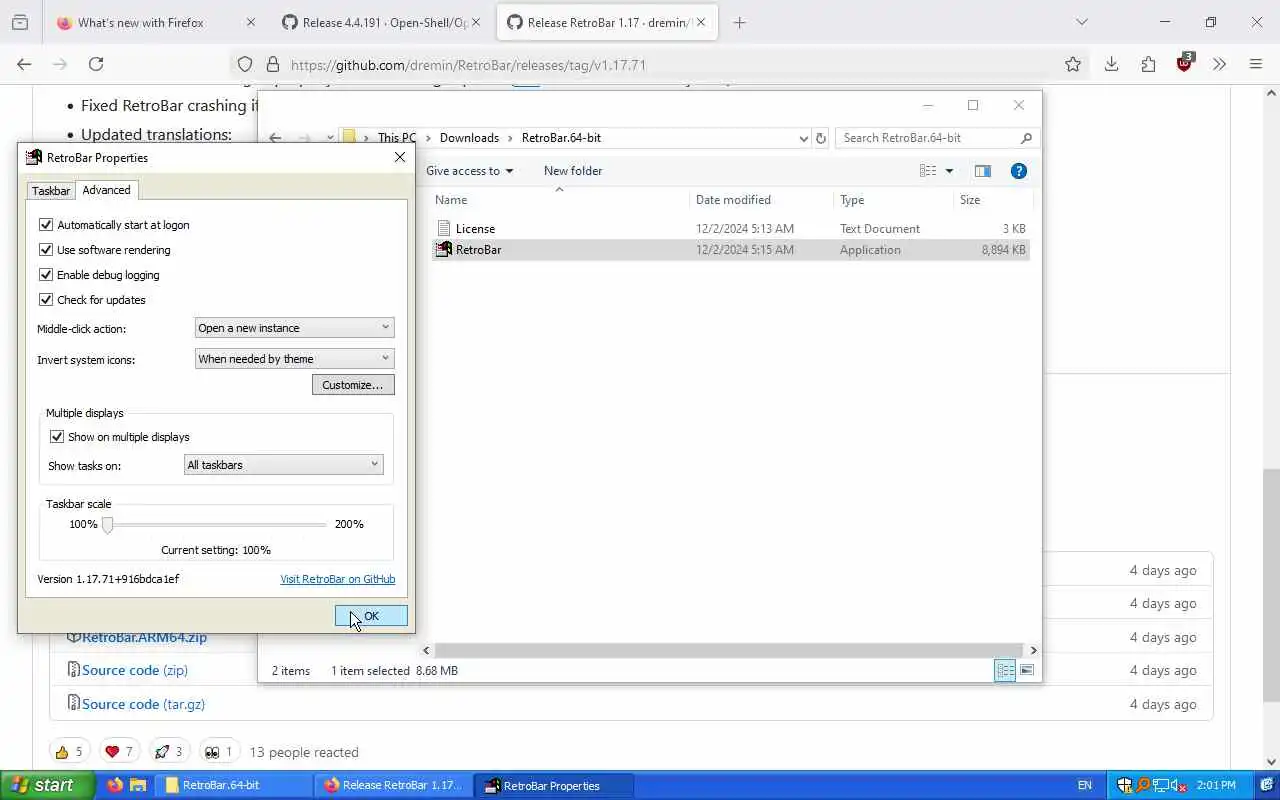Select Advanced tab in RetroBar Properties
Viewport: 1280px width, 800px height.
pos(106,190)
